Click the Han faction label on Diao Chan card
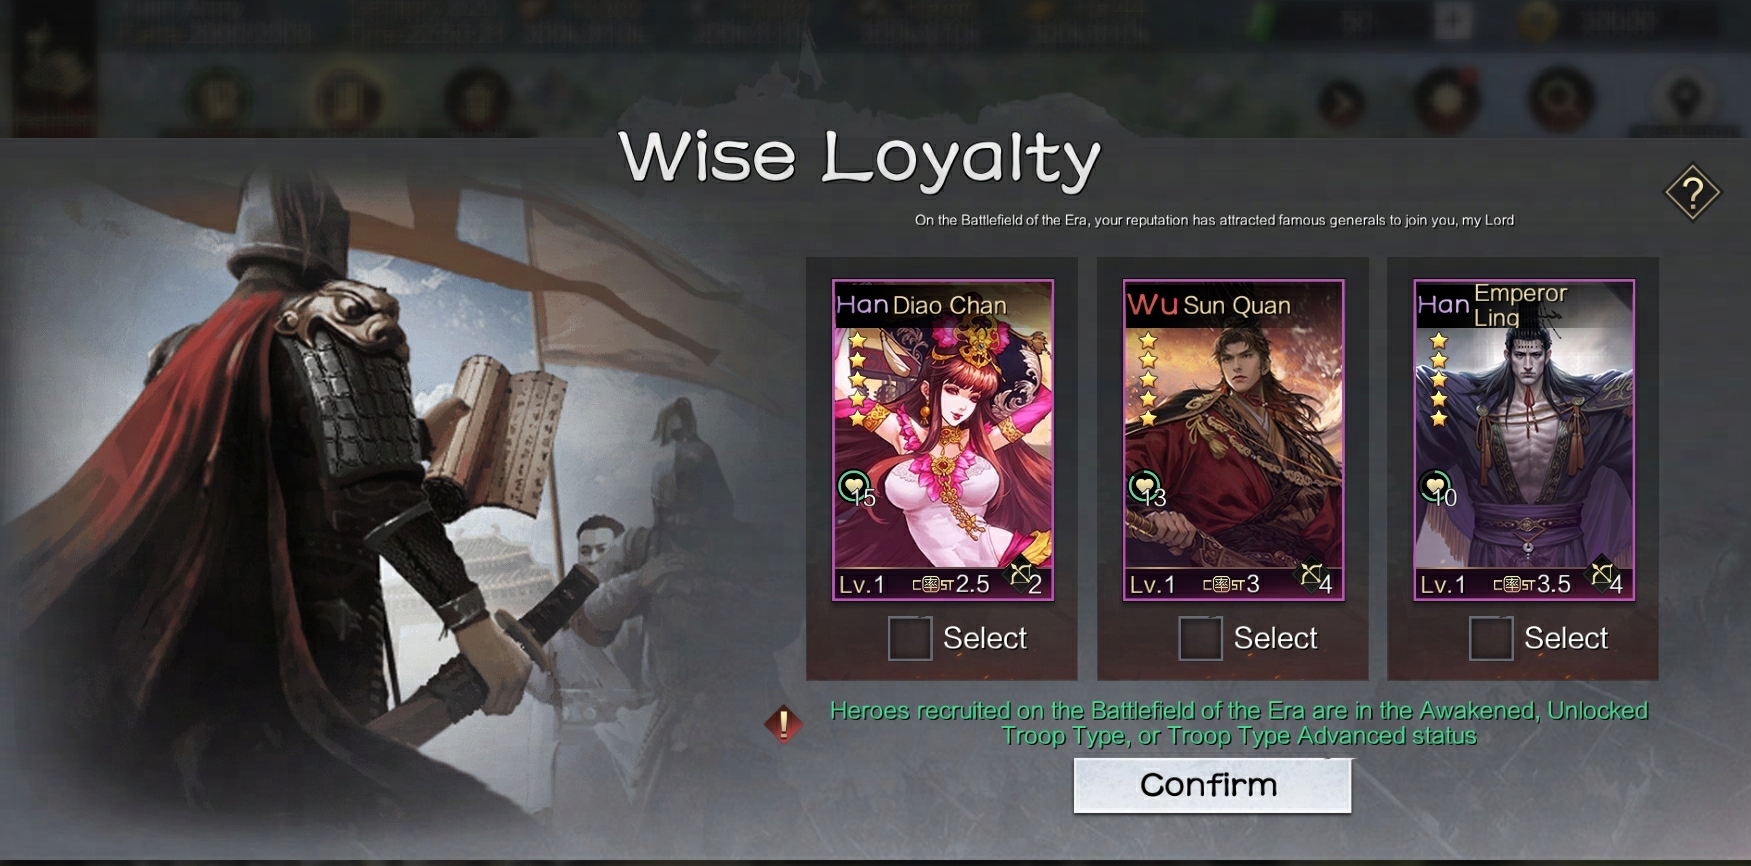This screenshot has height=866, width=1751. [862, 304]
